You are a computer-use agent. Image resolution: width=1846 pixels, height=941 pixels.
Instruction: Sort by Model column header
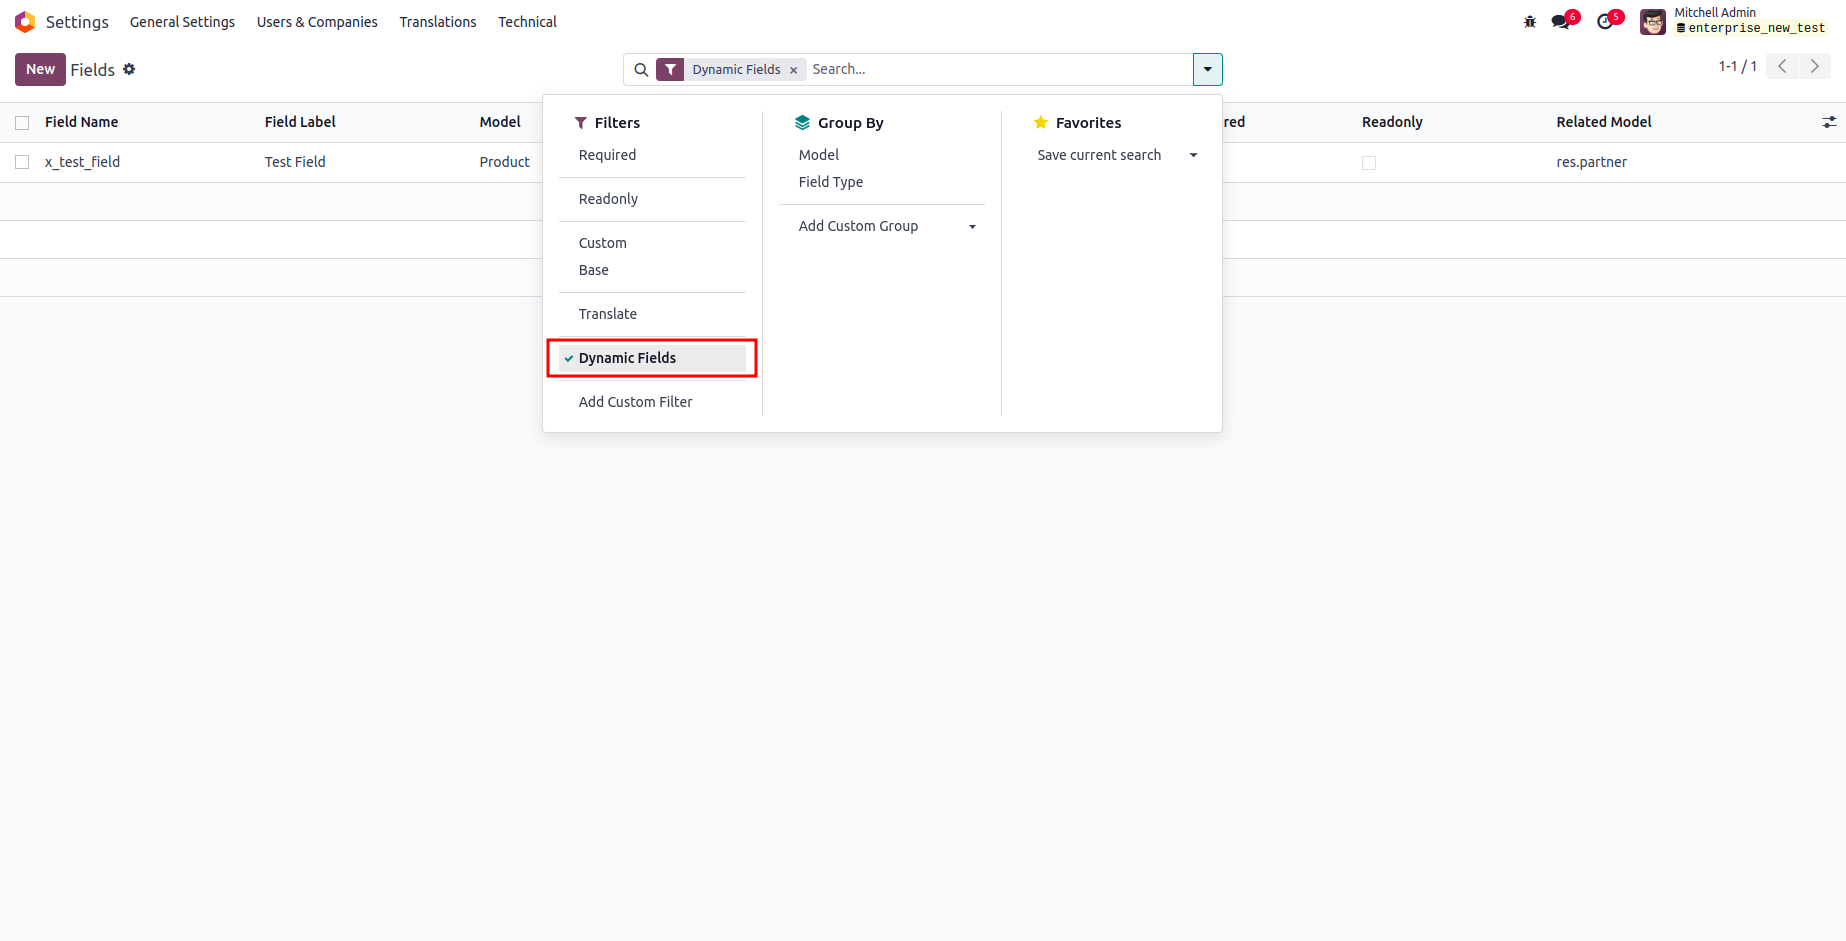coord(500,122)
